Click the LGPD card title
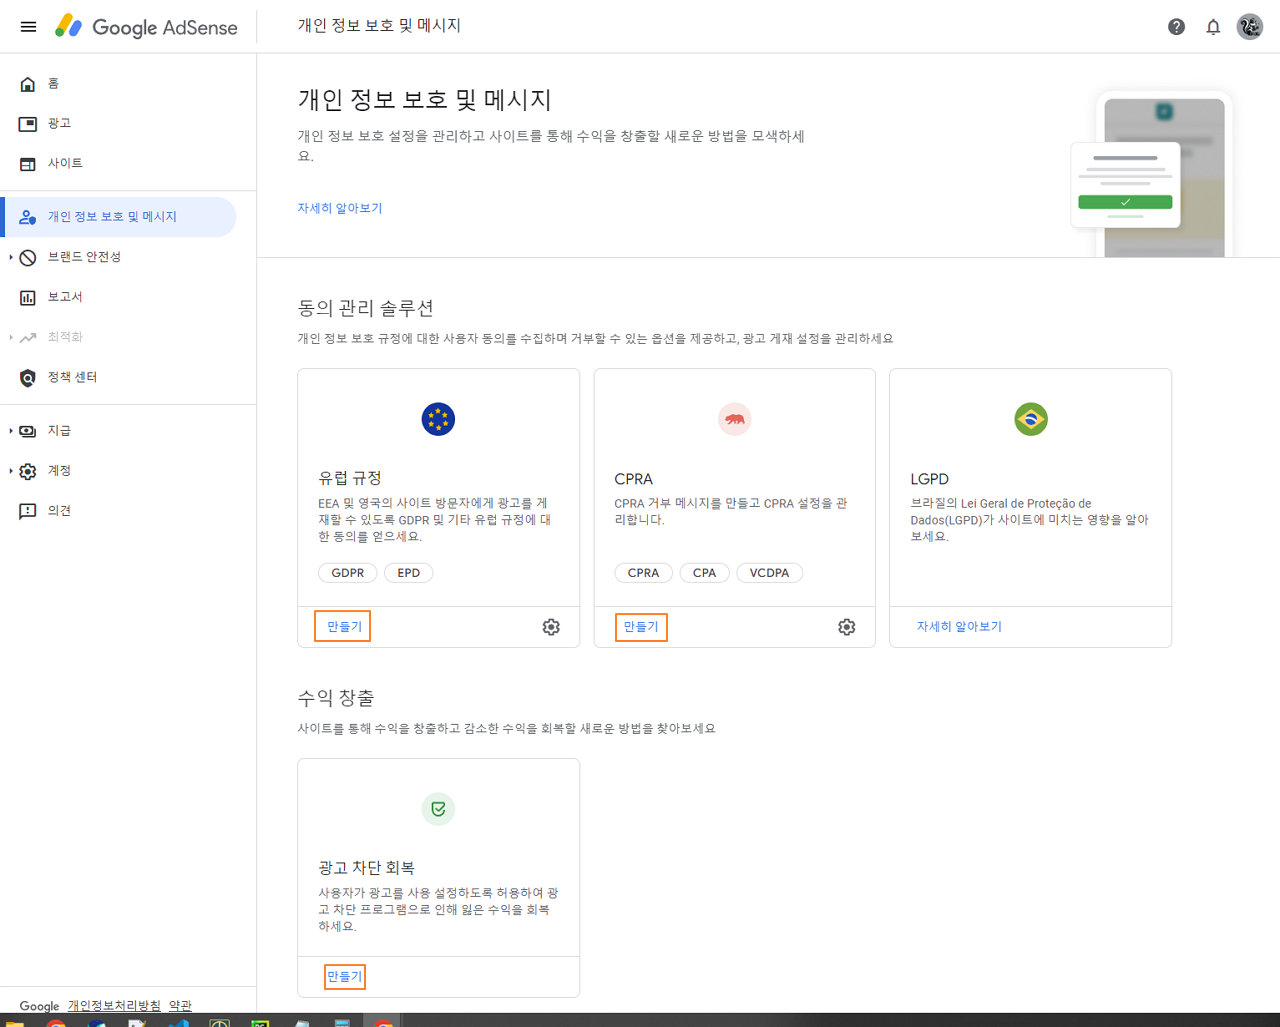The height and width of the screenshot is (1027, 1280). click(929, 479)
